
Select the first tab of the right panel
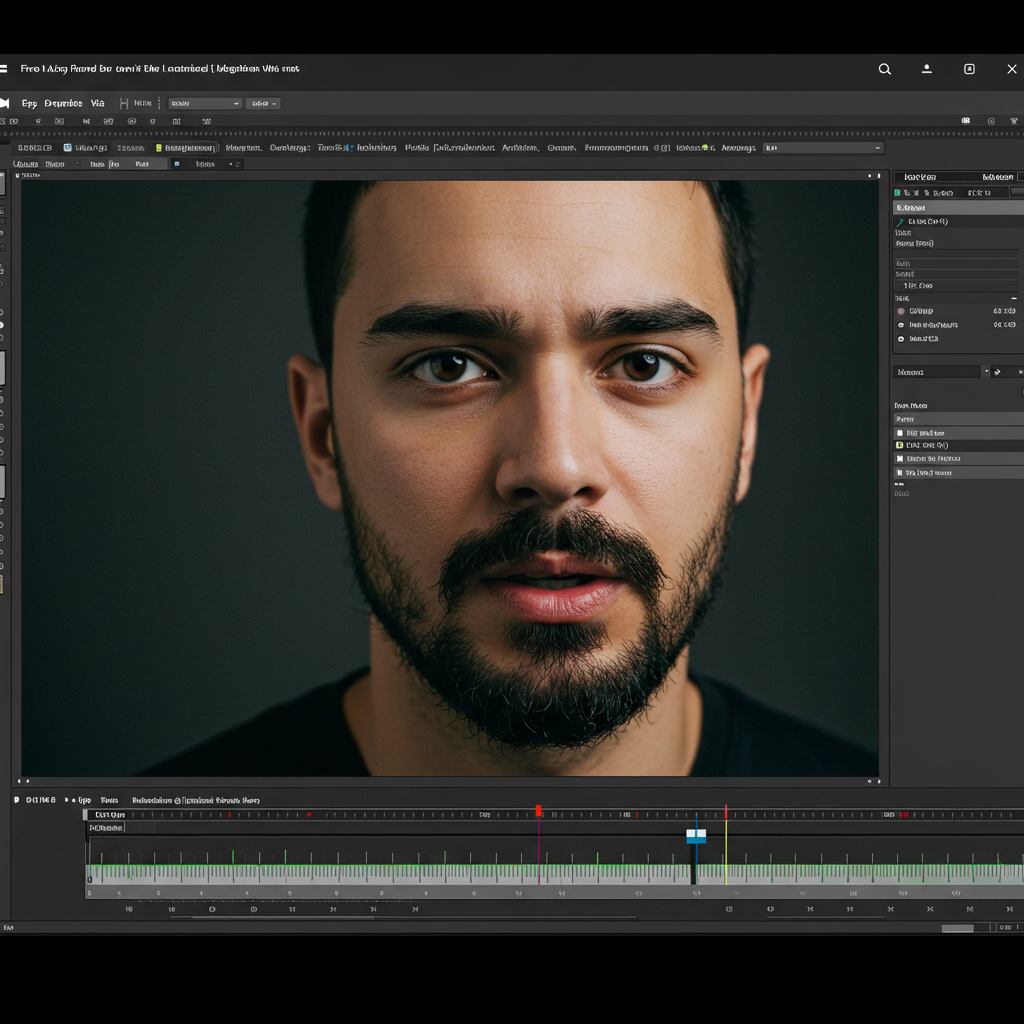click(x=919, y=177)
